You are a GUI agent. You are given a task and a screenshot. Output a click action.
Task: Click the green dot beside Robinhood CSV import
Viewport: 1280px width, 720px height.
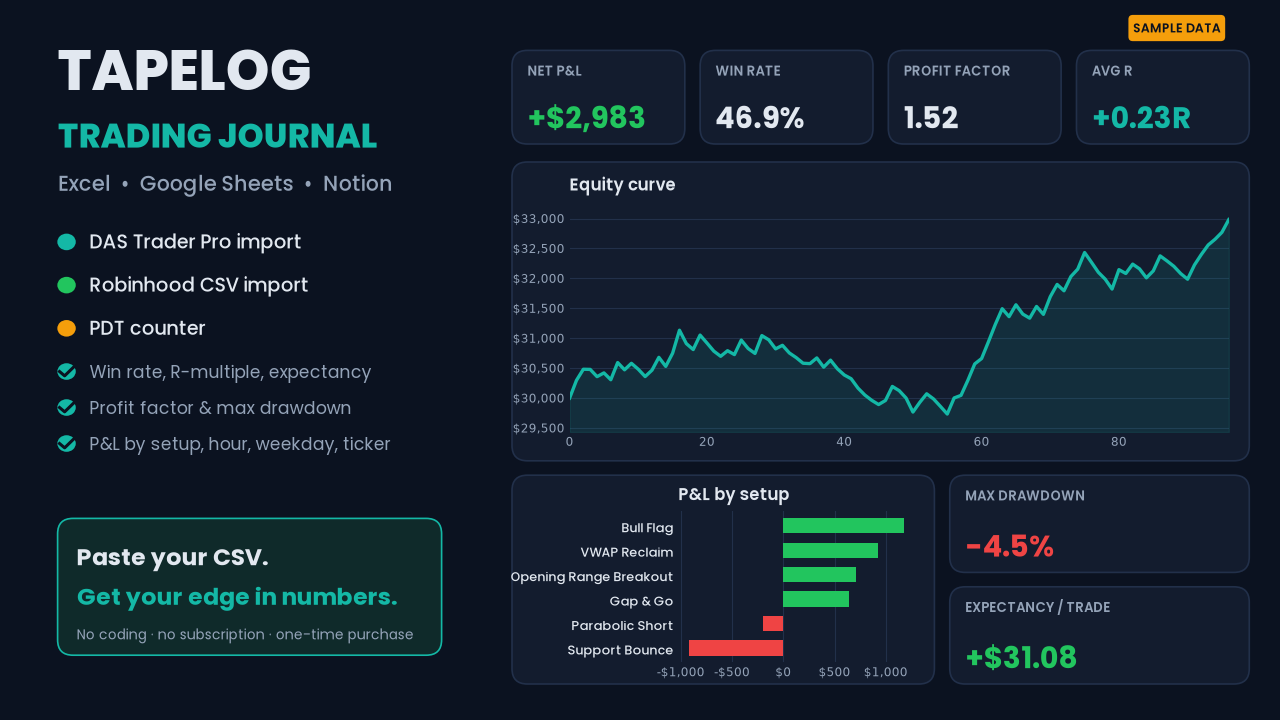67,285
